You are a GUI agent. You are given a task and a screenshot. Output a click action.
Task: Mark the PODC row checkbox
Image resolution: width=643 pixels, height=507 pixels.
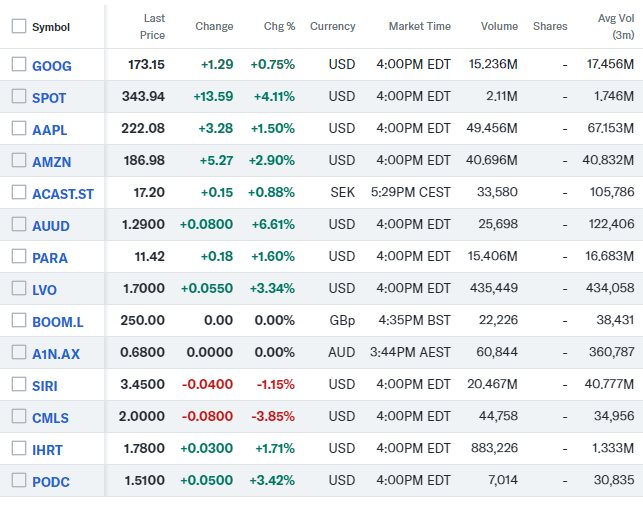tap(19, 480)
